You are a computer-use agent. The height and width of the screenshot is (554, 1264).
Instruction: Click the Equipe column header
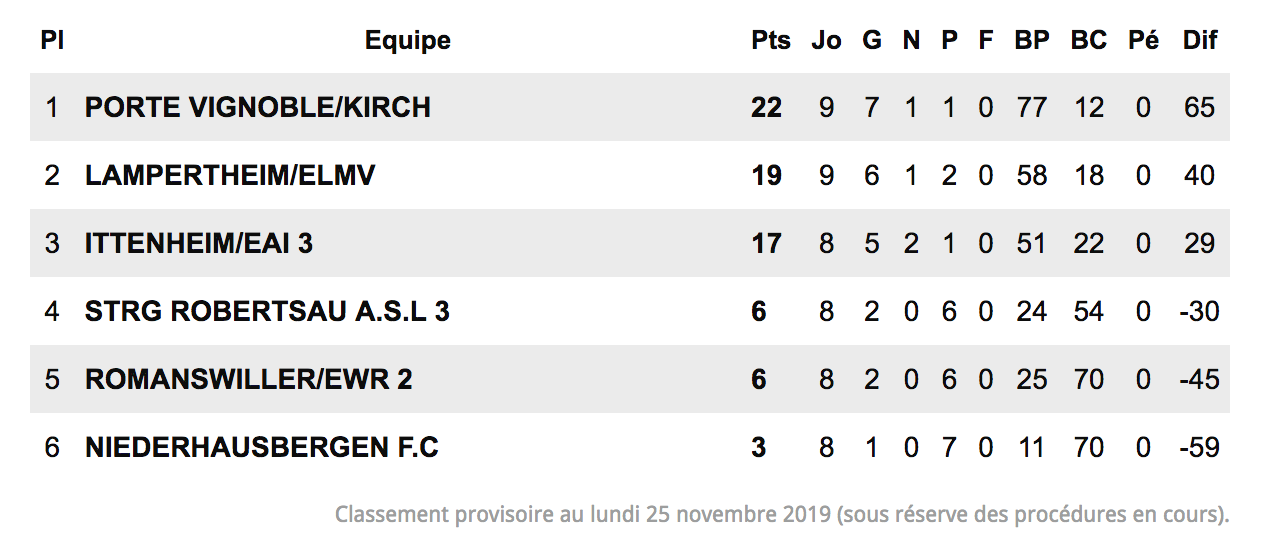click(407, 40)
